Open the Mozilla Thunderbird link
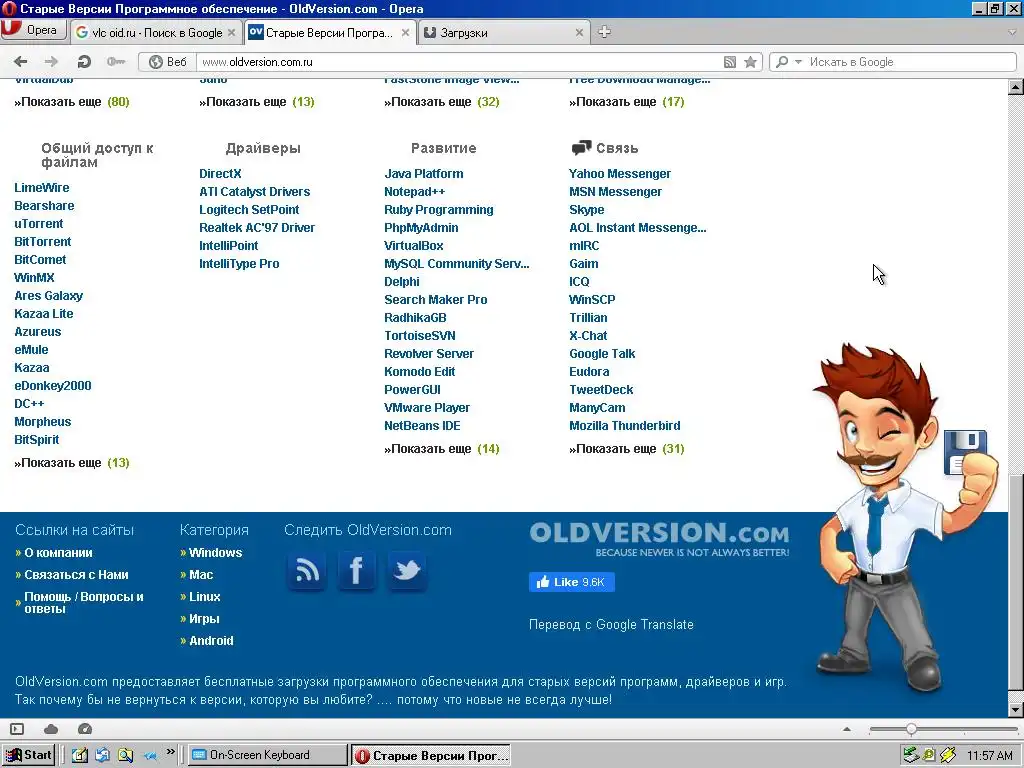Viewport: 1024px width, 768px height. coord(624,426)
